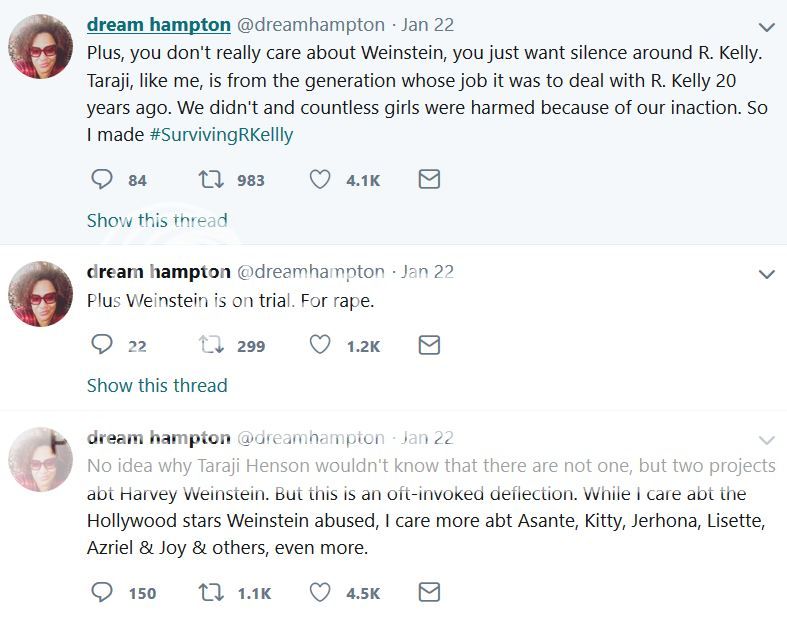
Task: Retweet the tweet with 299 retweets
Action: (x=211, y=345)
